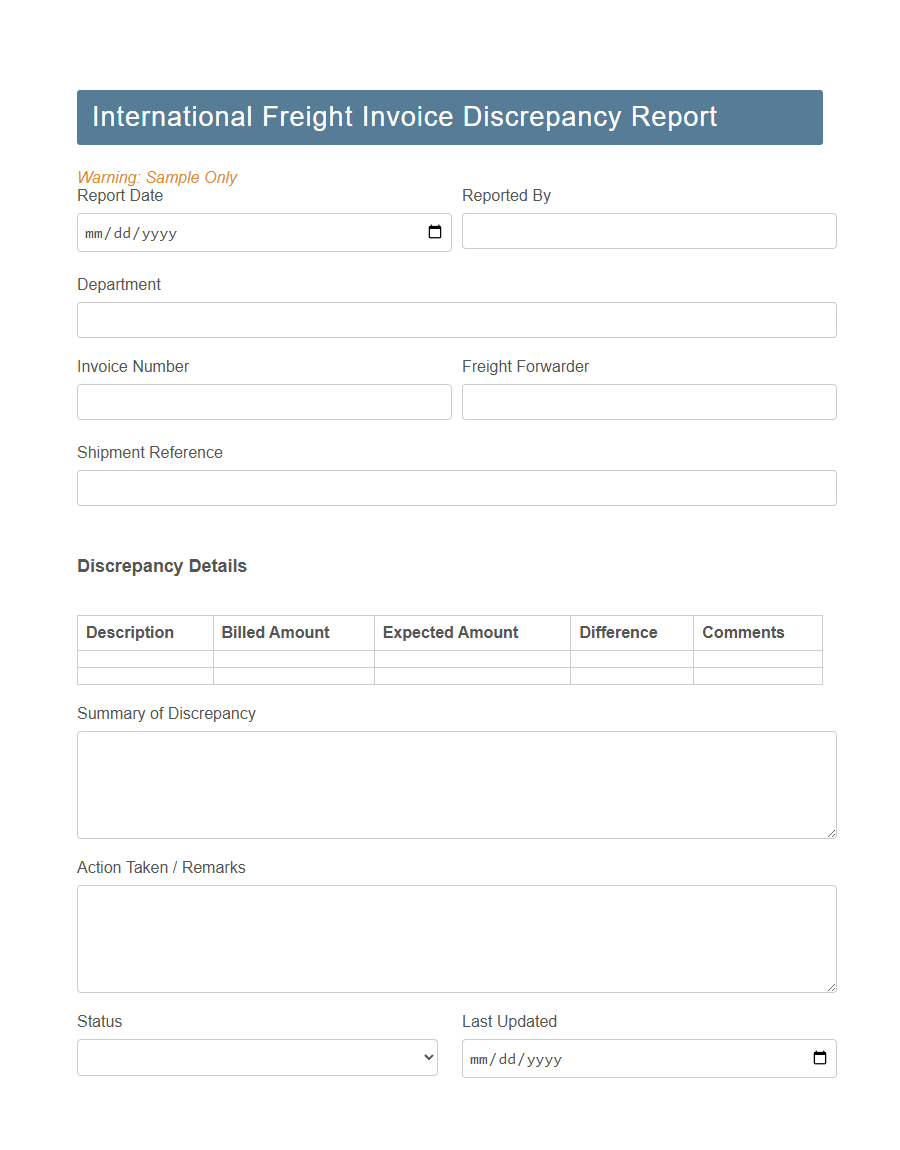This screenshot has width=900, height=1150.
Task: Click the Summary of Discrepancy textarea
Action: pyautogui.click(x=456, y=784)
